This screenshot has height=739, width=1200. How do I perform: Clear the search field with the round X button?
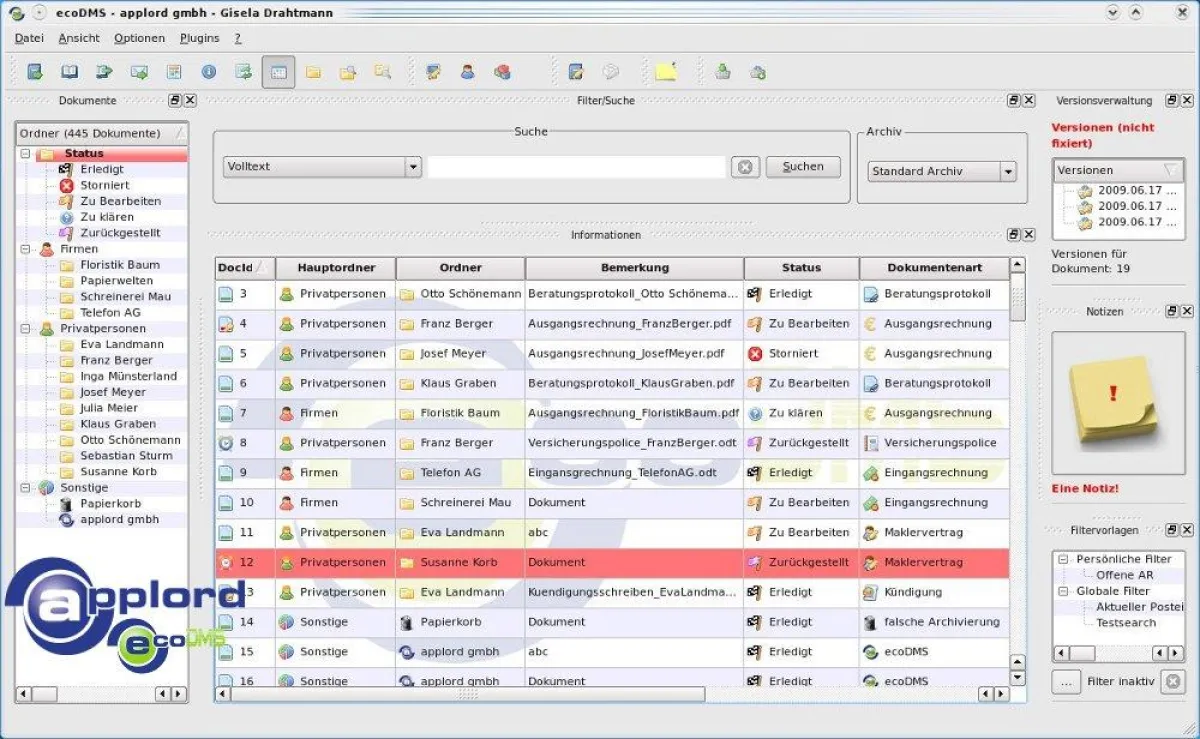pos(745,166)
